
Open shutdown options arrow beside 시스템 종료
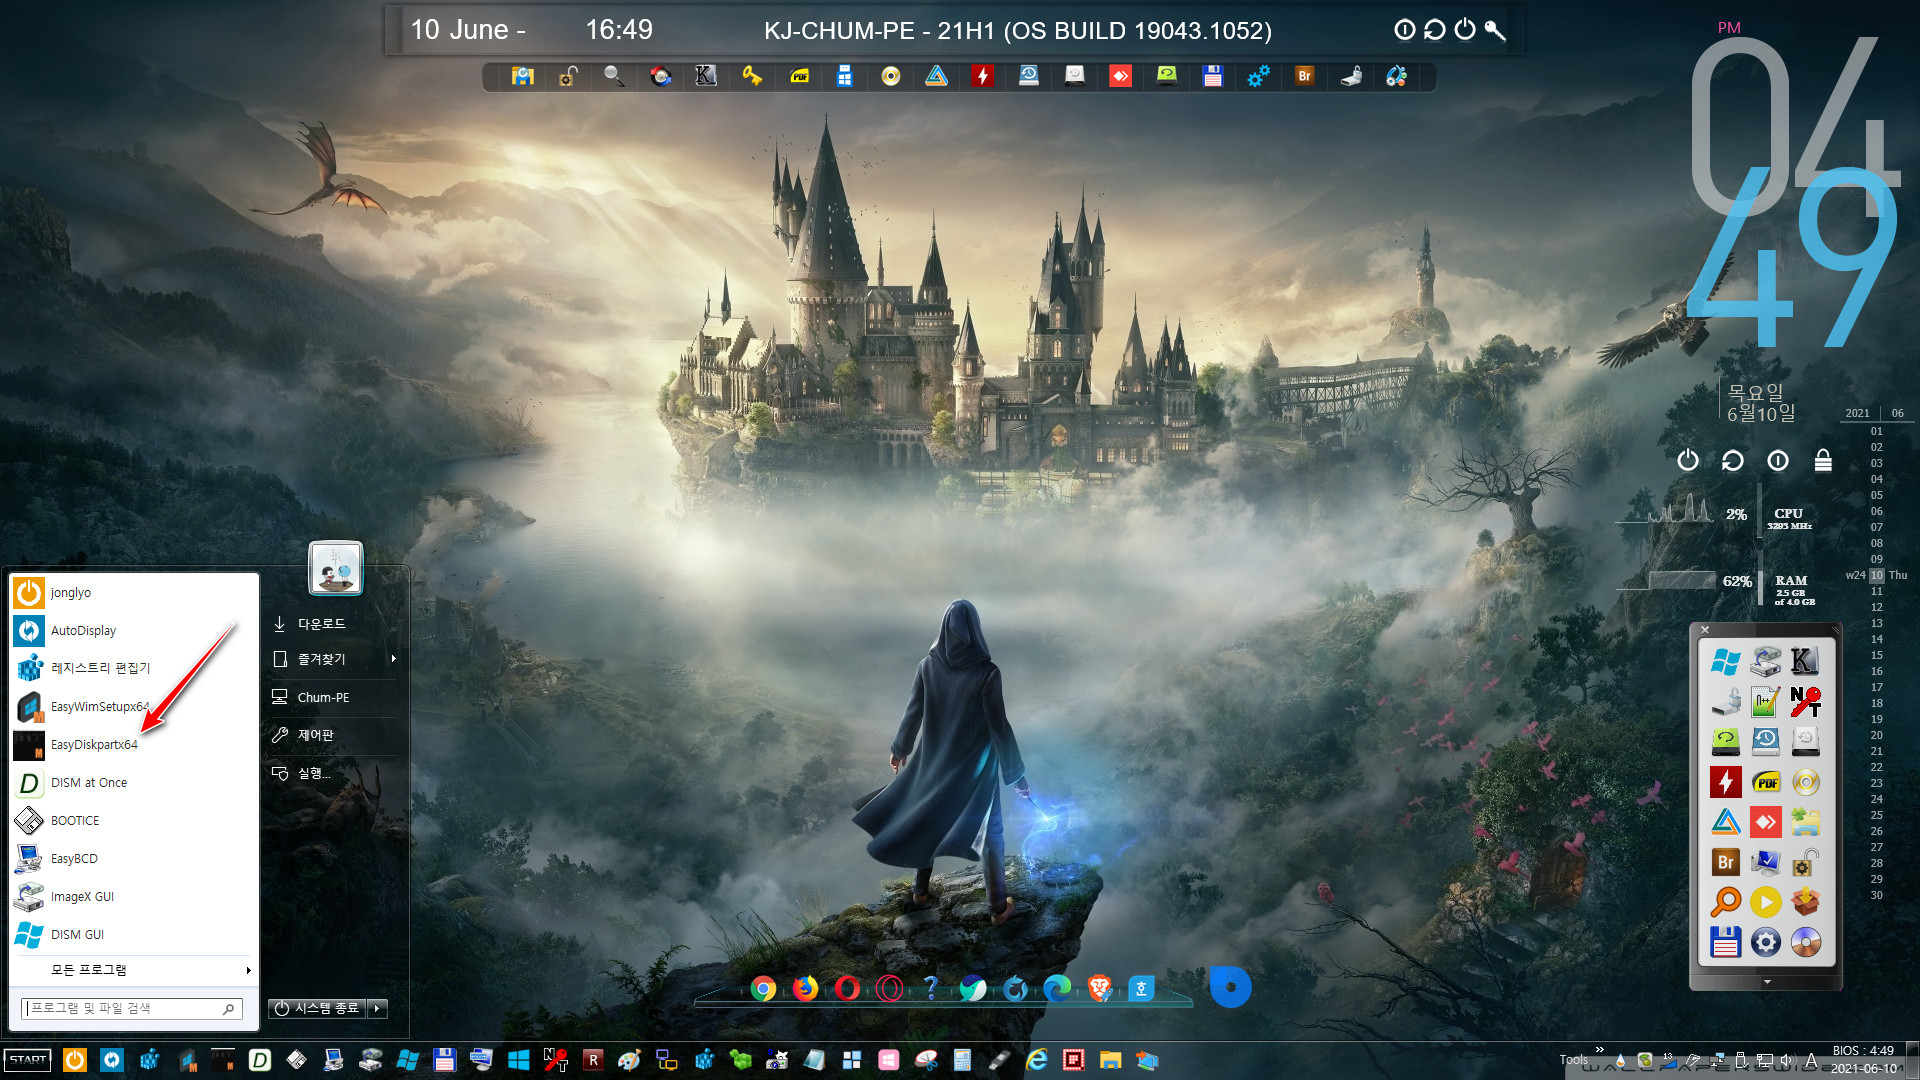pos(378,1009)
